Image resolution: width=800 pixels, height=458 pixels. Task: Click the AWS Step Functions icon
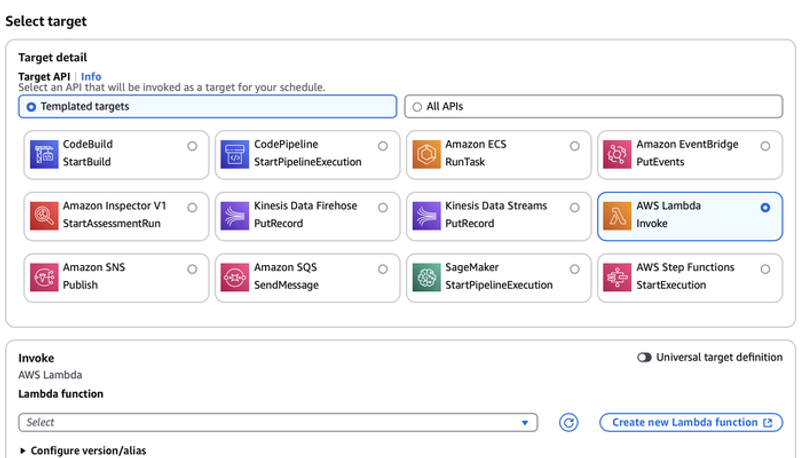coord(617,277)
